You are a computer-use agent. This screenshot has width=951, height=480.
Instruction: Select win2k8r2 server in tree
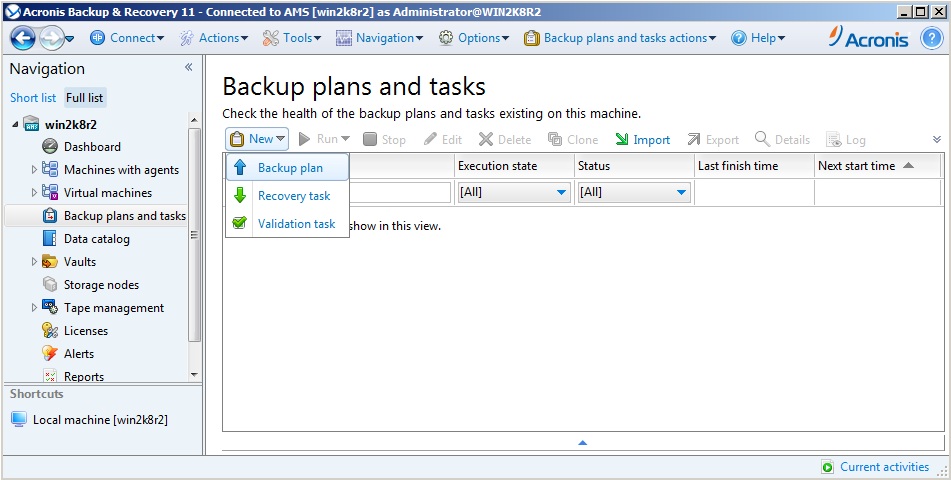tap(70, 124)
